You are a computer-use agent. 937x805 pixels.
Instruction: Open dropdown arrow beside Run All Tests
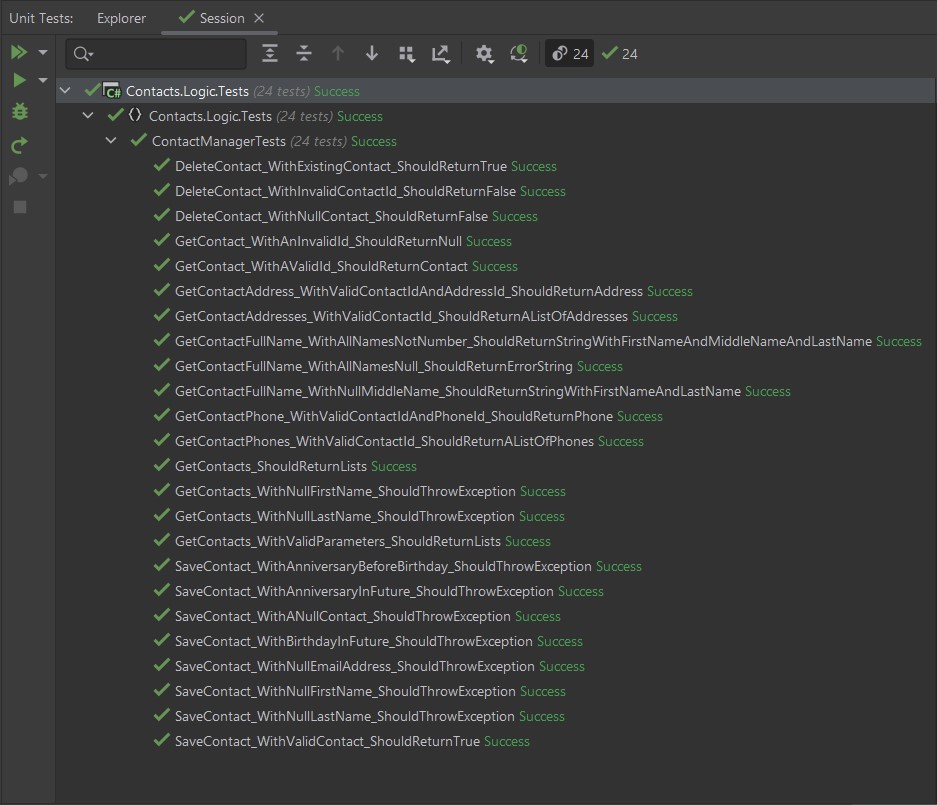43,52
